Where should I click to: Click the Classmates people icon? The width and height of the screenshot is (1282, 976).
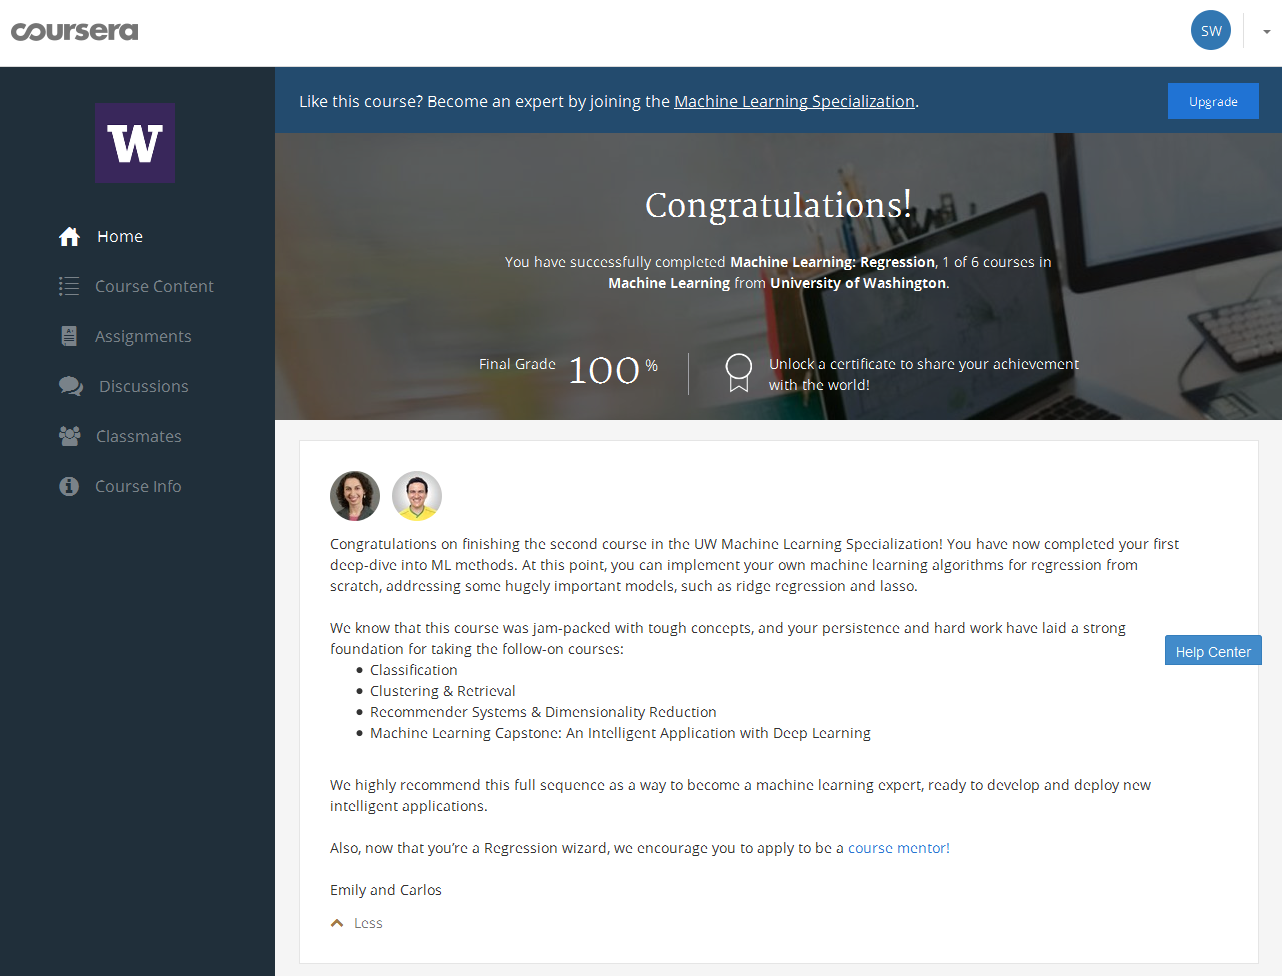pos(69,436)
